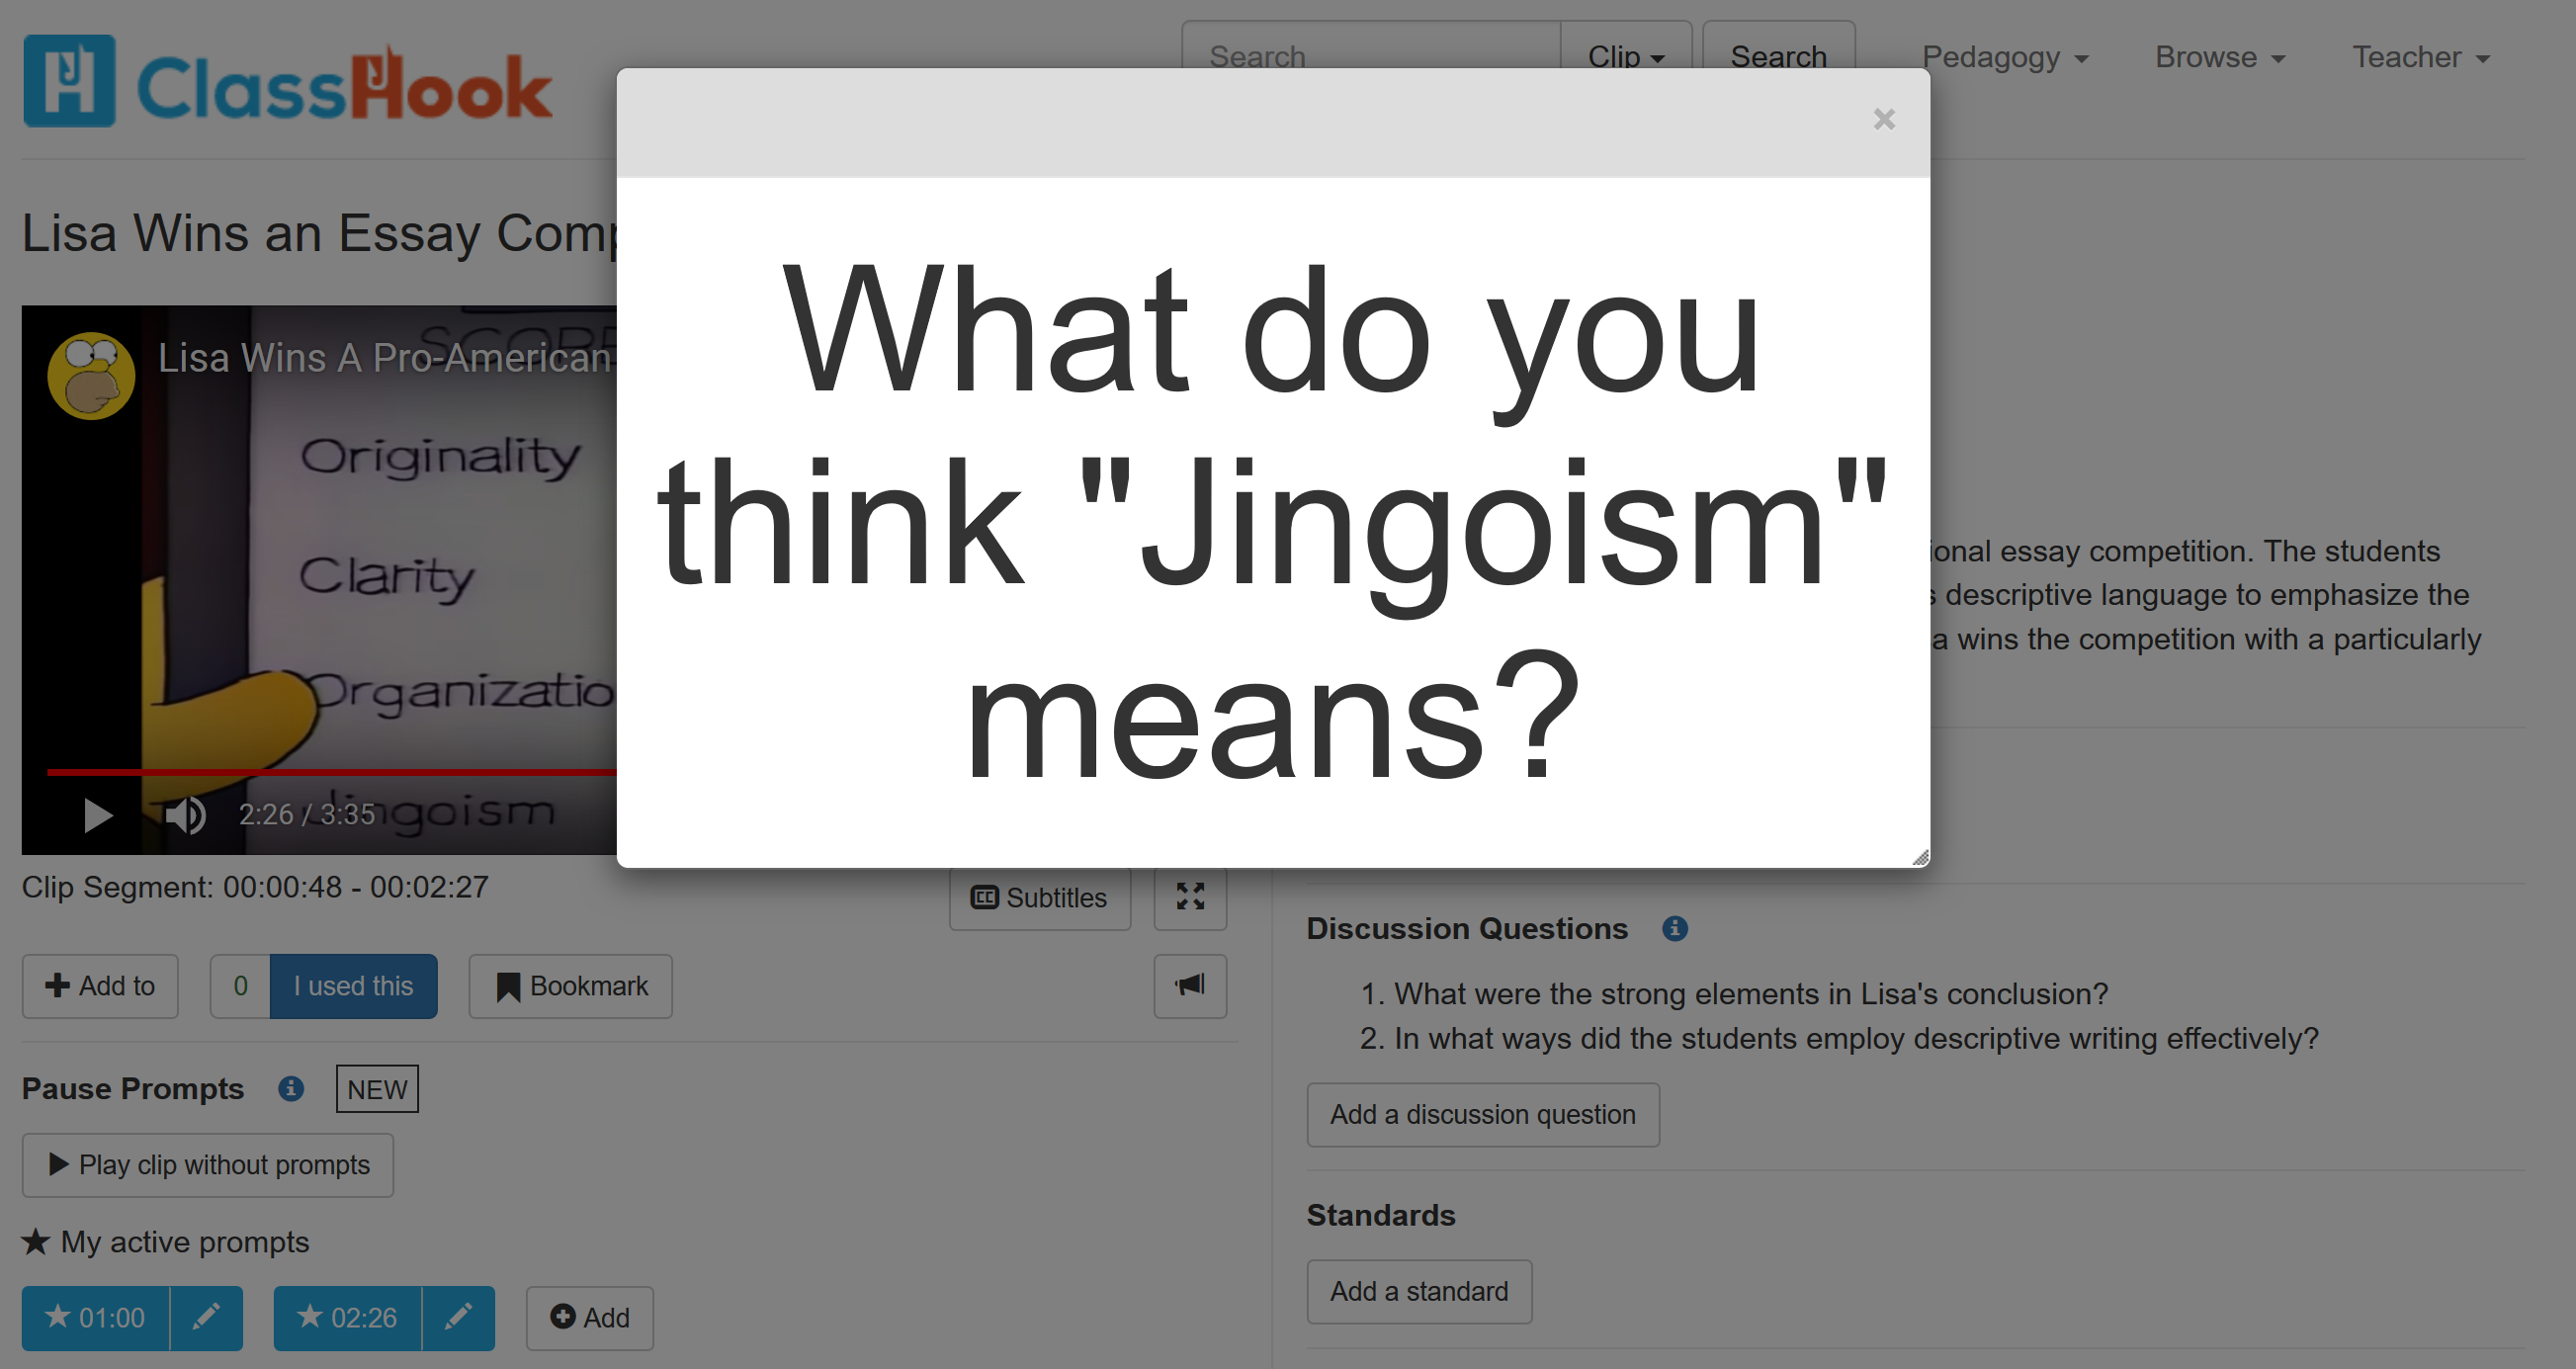
Task: Mark clip as I used this
Action: 353,985
